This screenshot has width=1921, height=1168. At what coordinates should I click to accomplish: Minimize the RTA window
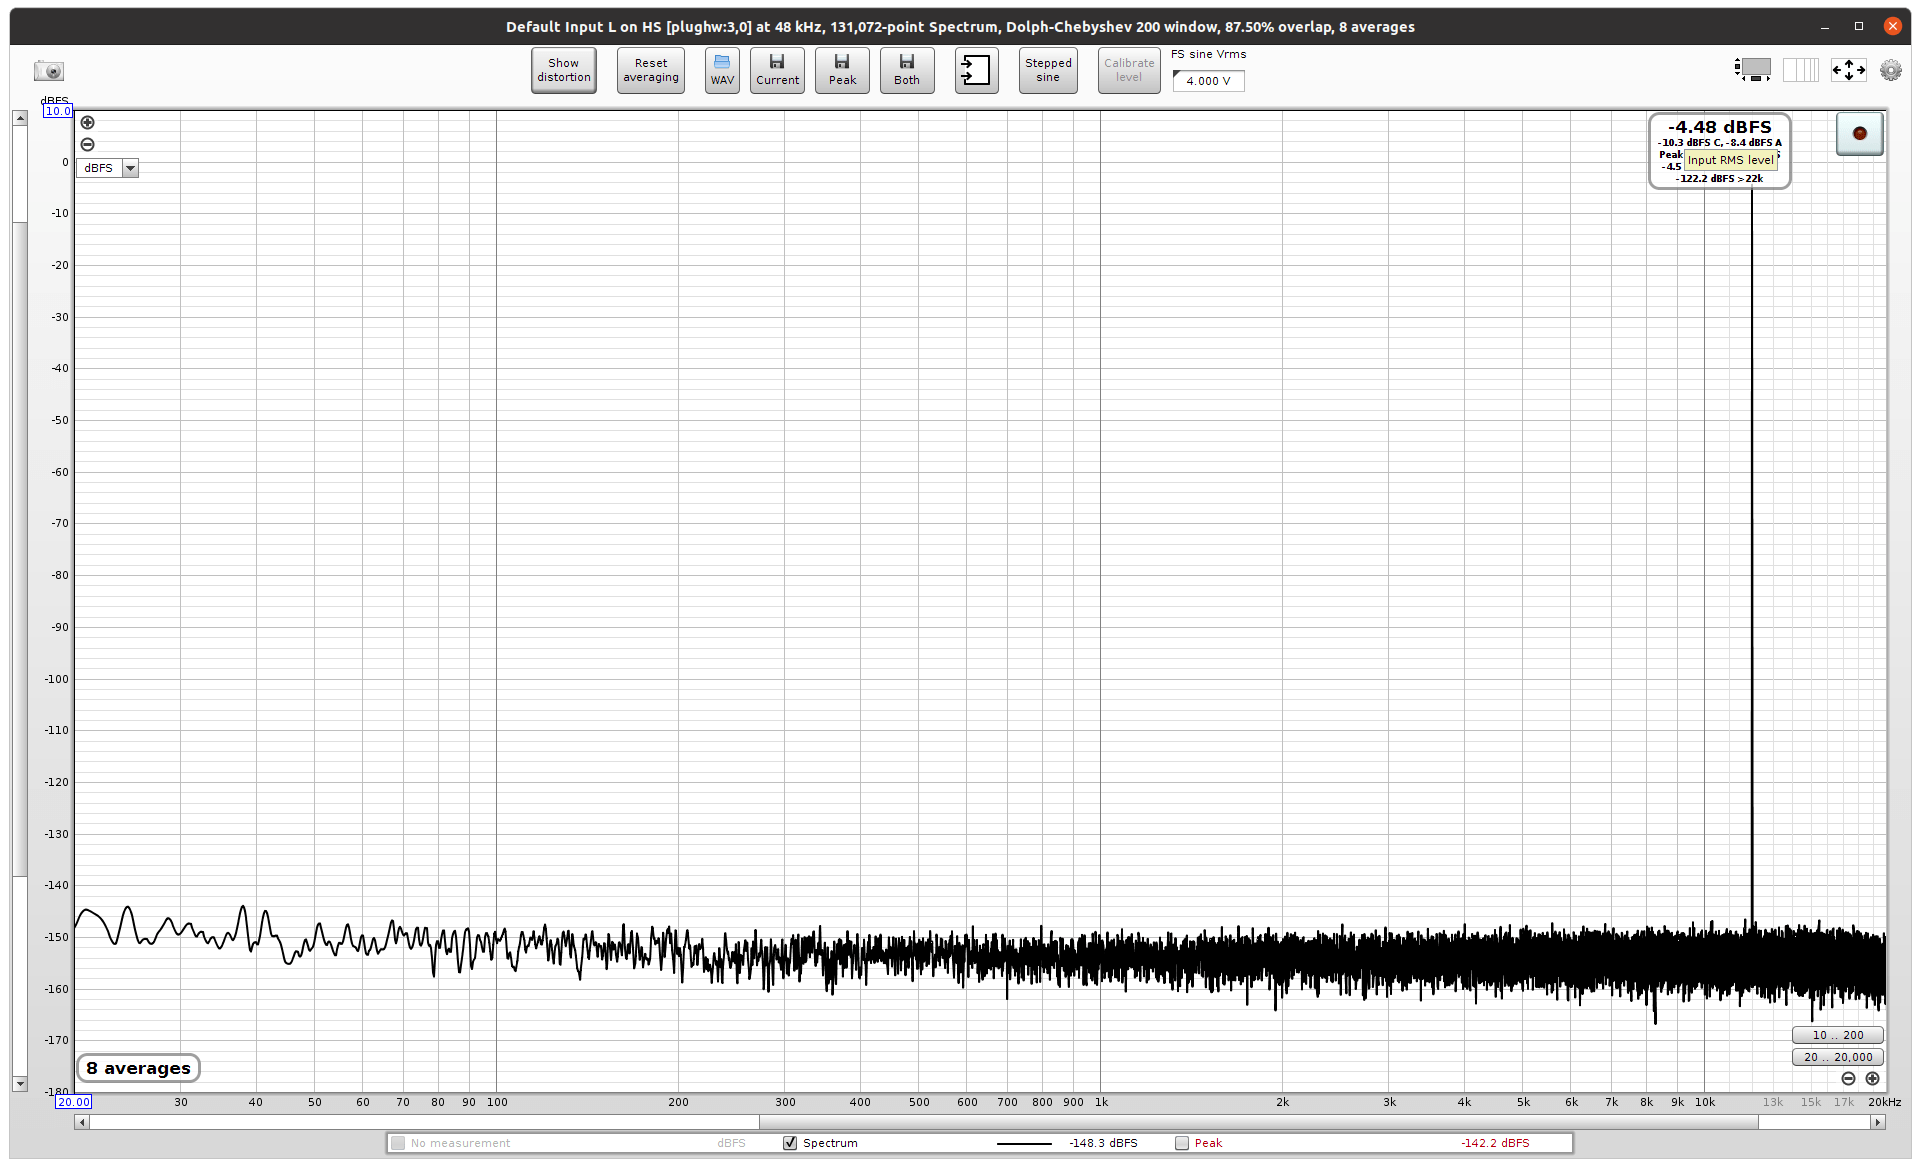(1825, 27)
